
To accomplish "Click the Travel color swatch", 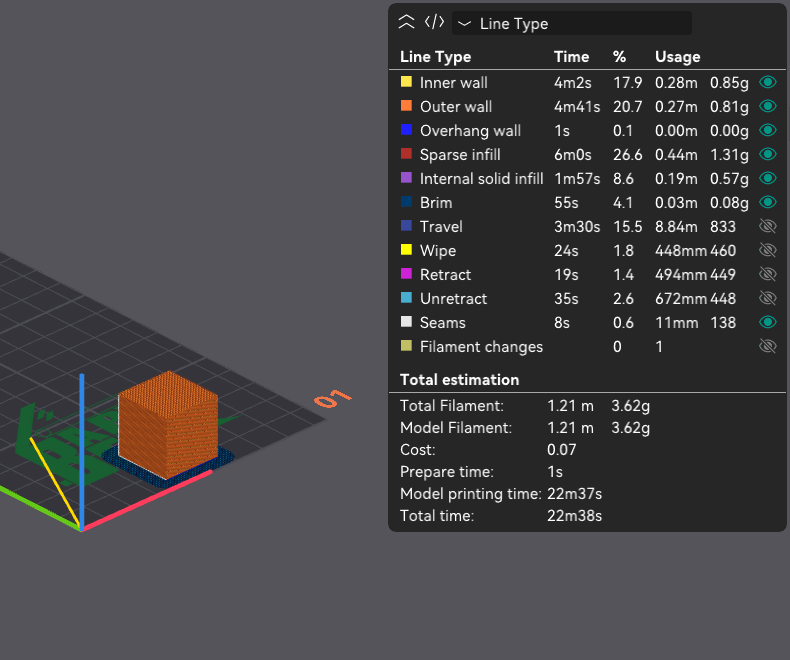I will coord(406,226).
